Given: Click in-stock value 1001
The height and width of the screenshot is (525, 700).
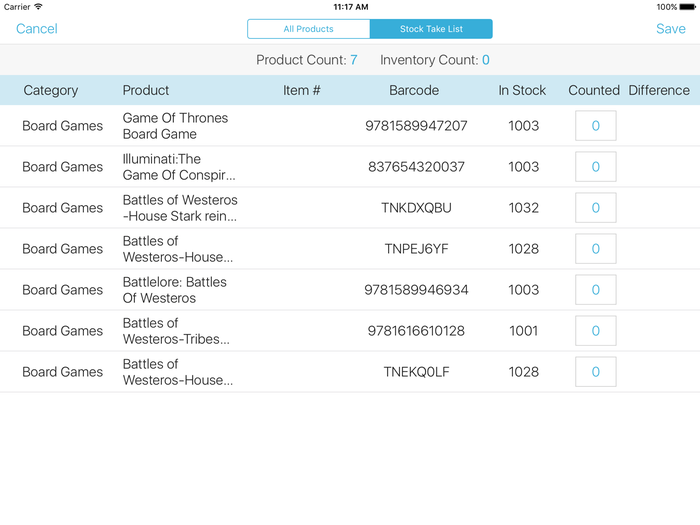Looking at the screenshot, I should (524, 331).
